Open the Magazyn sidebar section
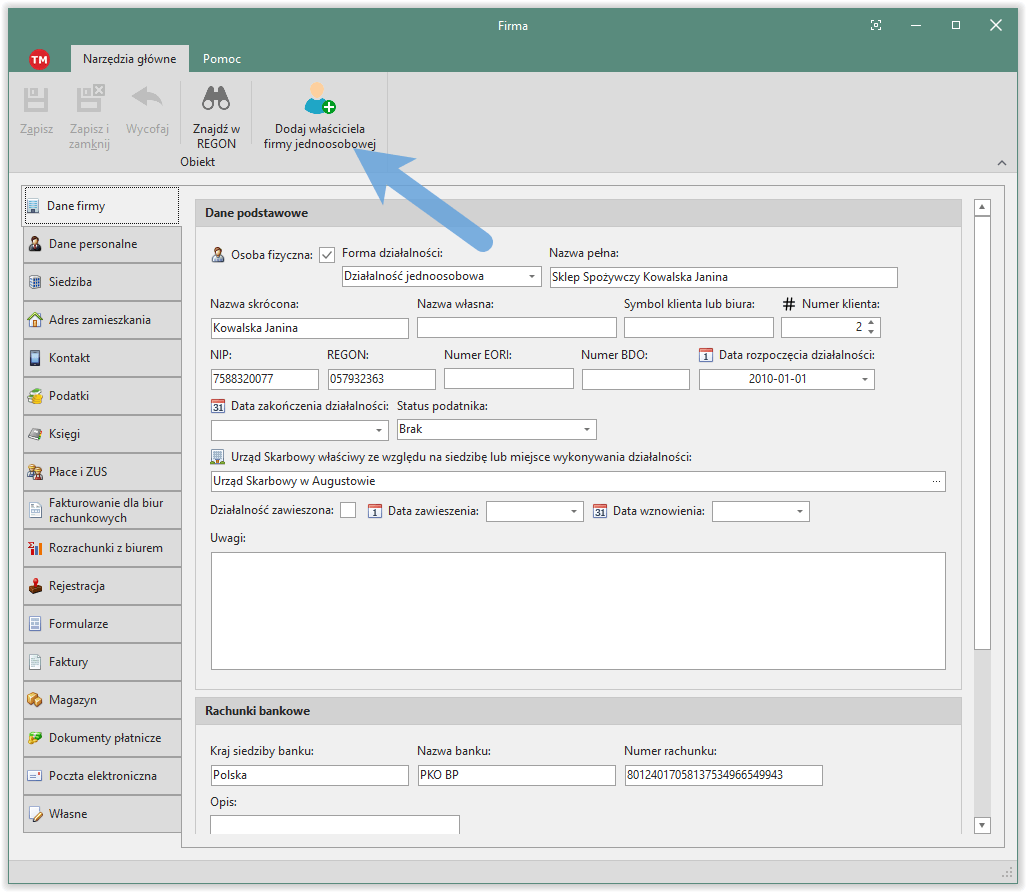 [102, 700]
